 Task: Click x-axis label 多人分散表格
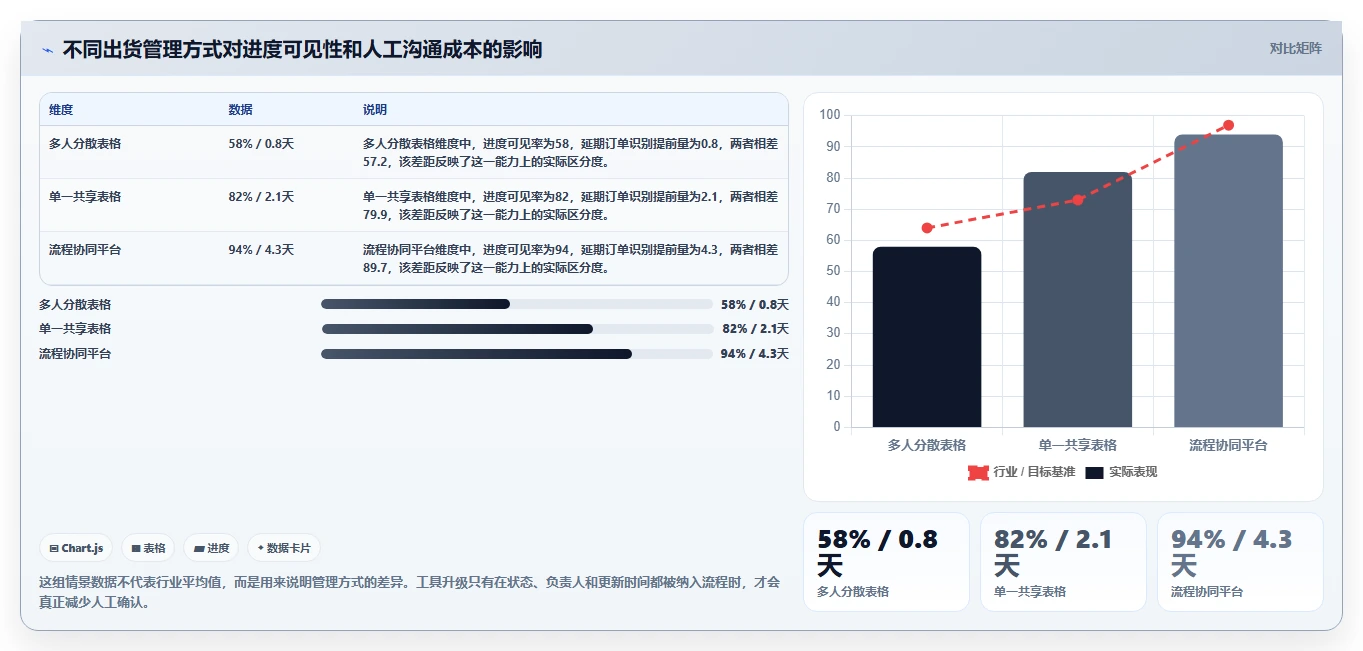(927, 445)
